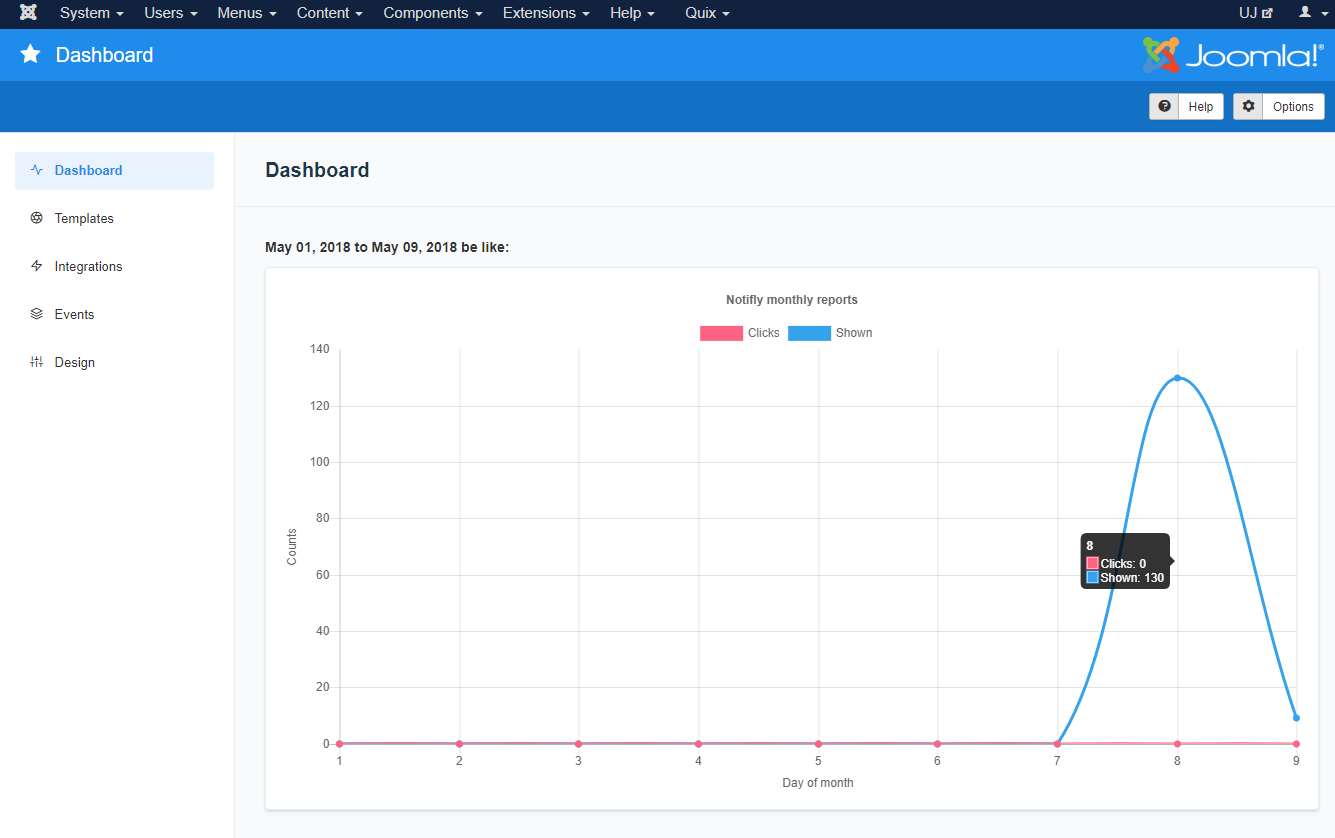Click the Clicks data point at day 6
Viewport: 1335px width, 838px height.
click(x=937, y=744)
